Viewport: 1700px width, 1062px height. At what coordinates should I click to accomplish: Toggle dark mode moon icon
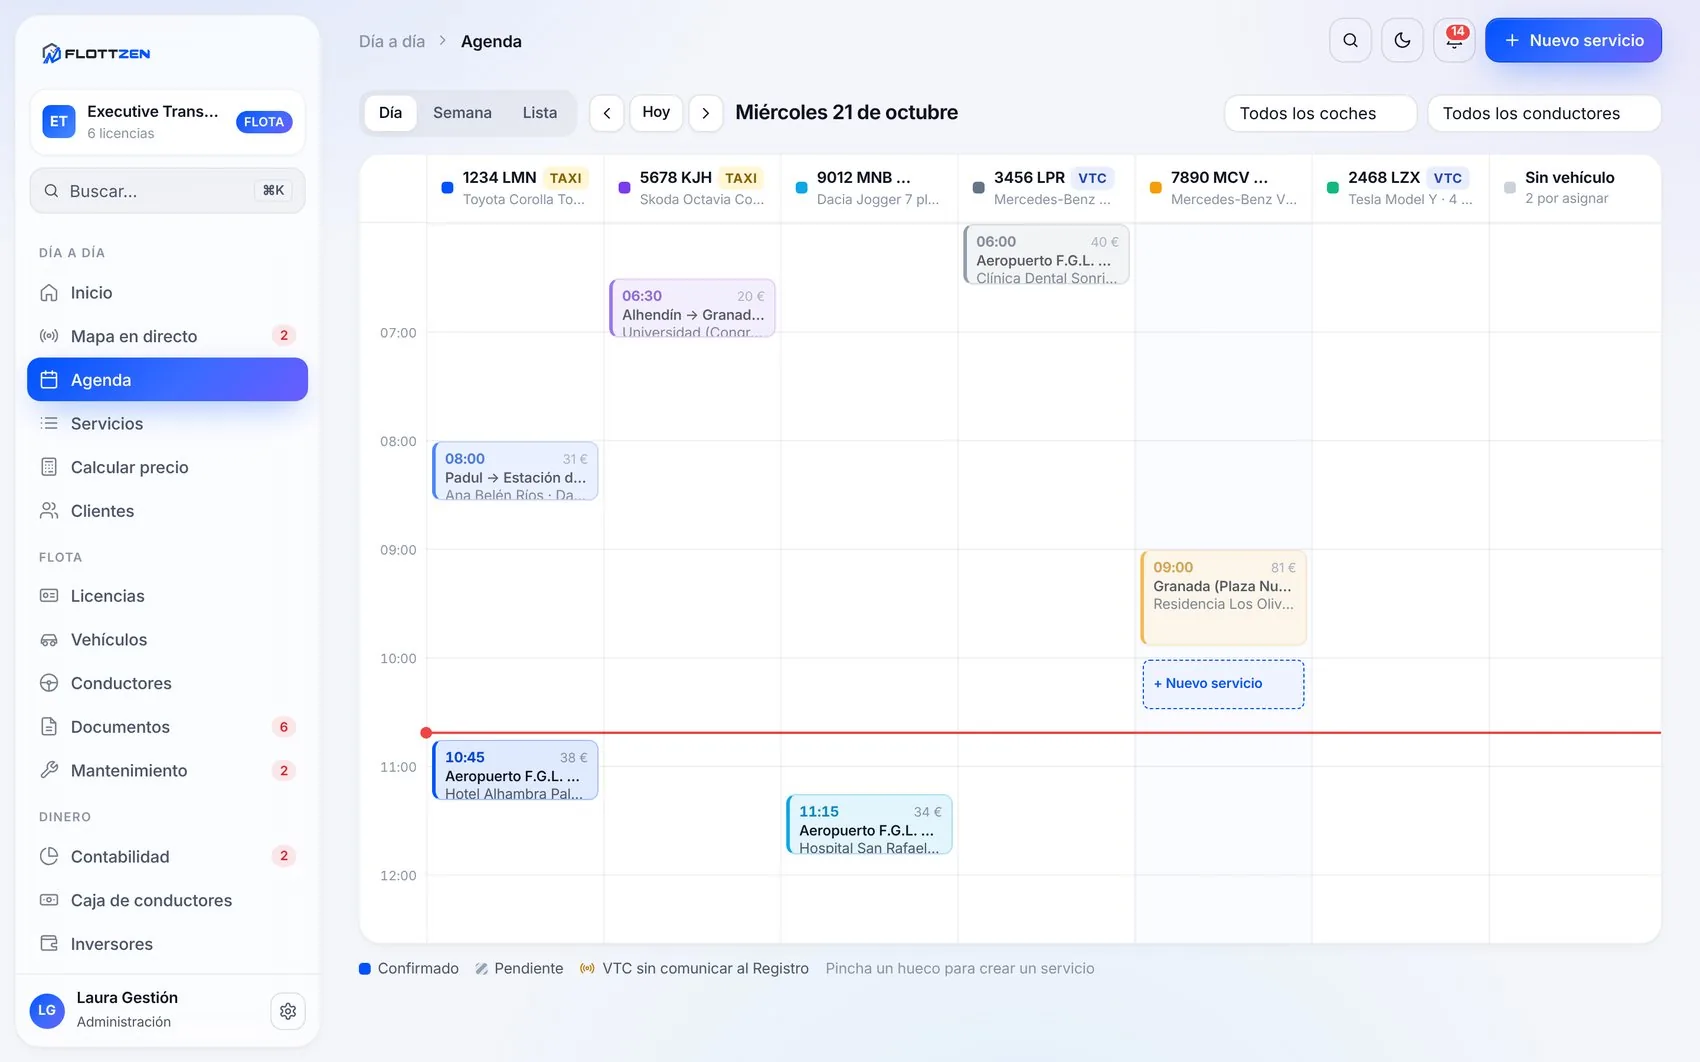[1402, 41]
